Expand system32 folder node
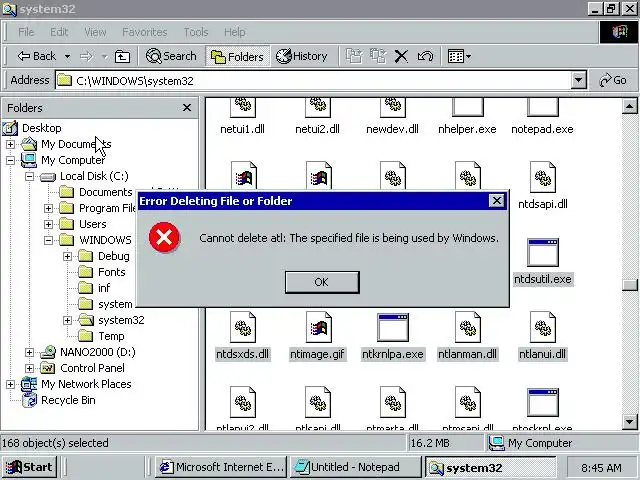The width and height of the screenshot is (640, 480). 68,320
